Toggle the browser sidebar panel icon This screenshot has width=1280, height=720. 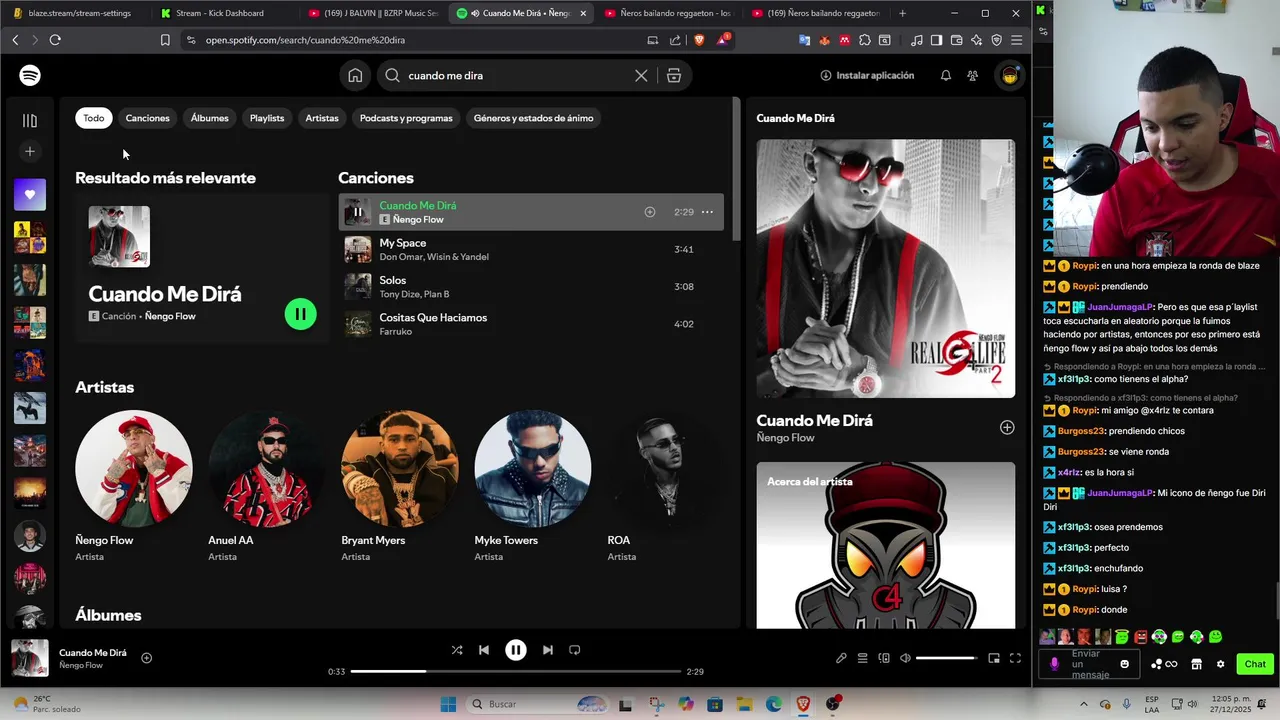[x=936, y=40]
